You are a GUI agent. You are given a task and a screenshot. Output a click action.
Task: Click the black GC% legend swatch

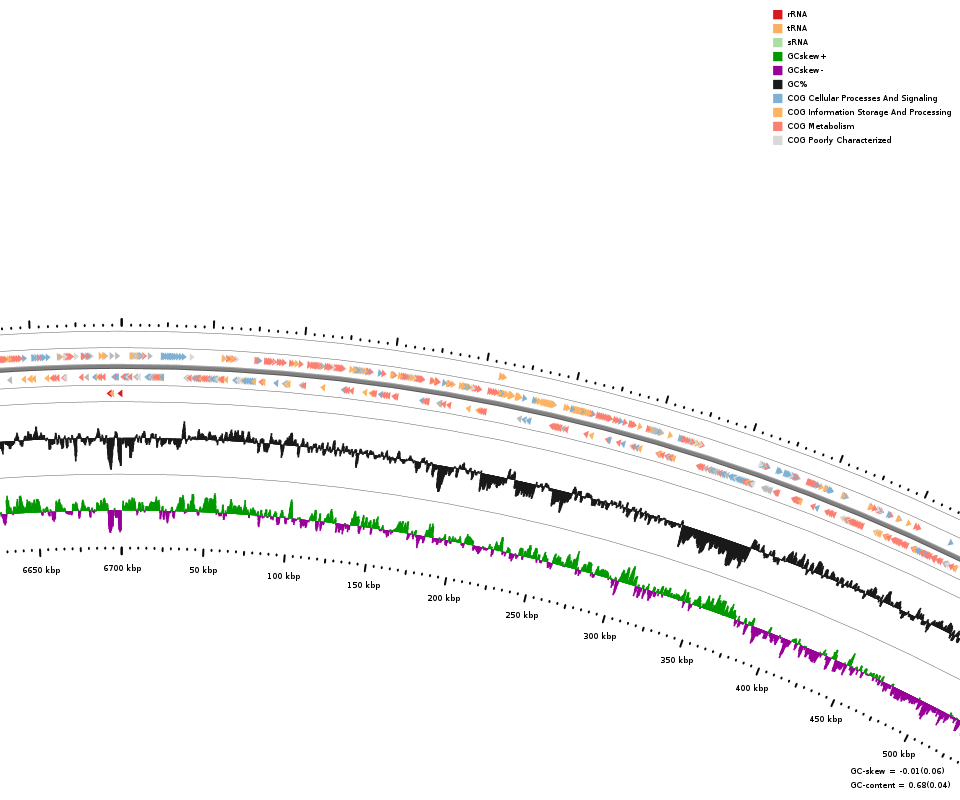coord(777,84)
